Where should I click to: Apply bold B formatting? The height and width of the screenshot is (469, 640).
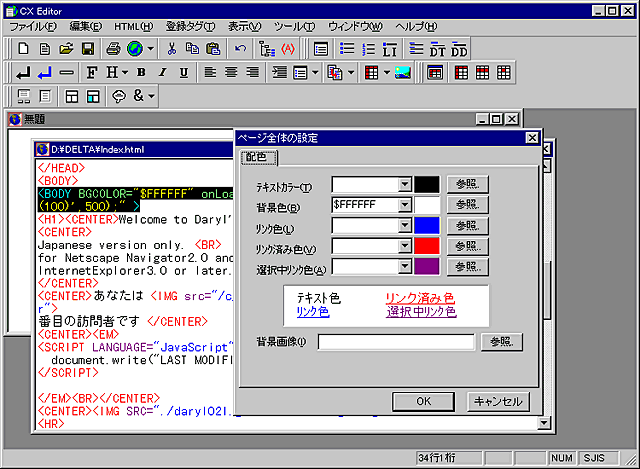point(141,73)
